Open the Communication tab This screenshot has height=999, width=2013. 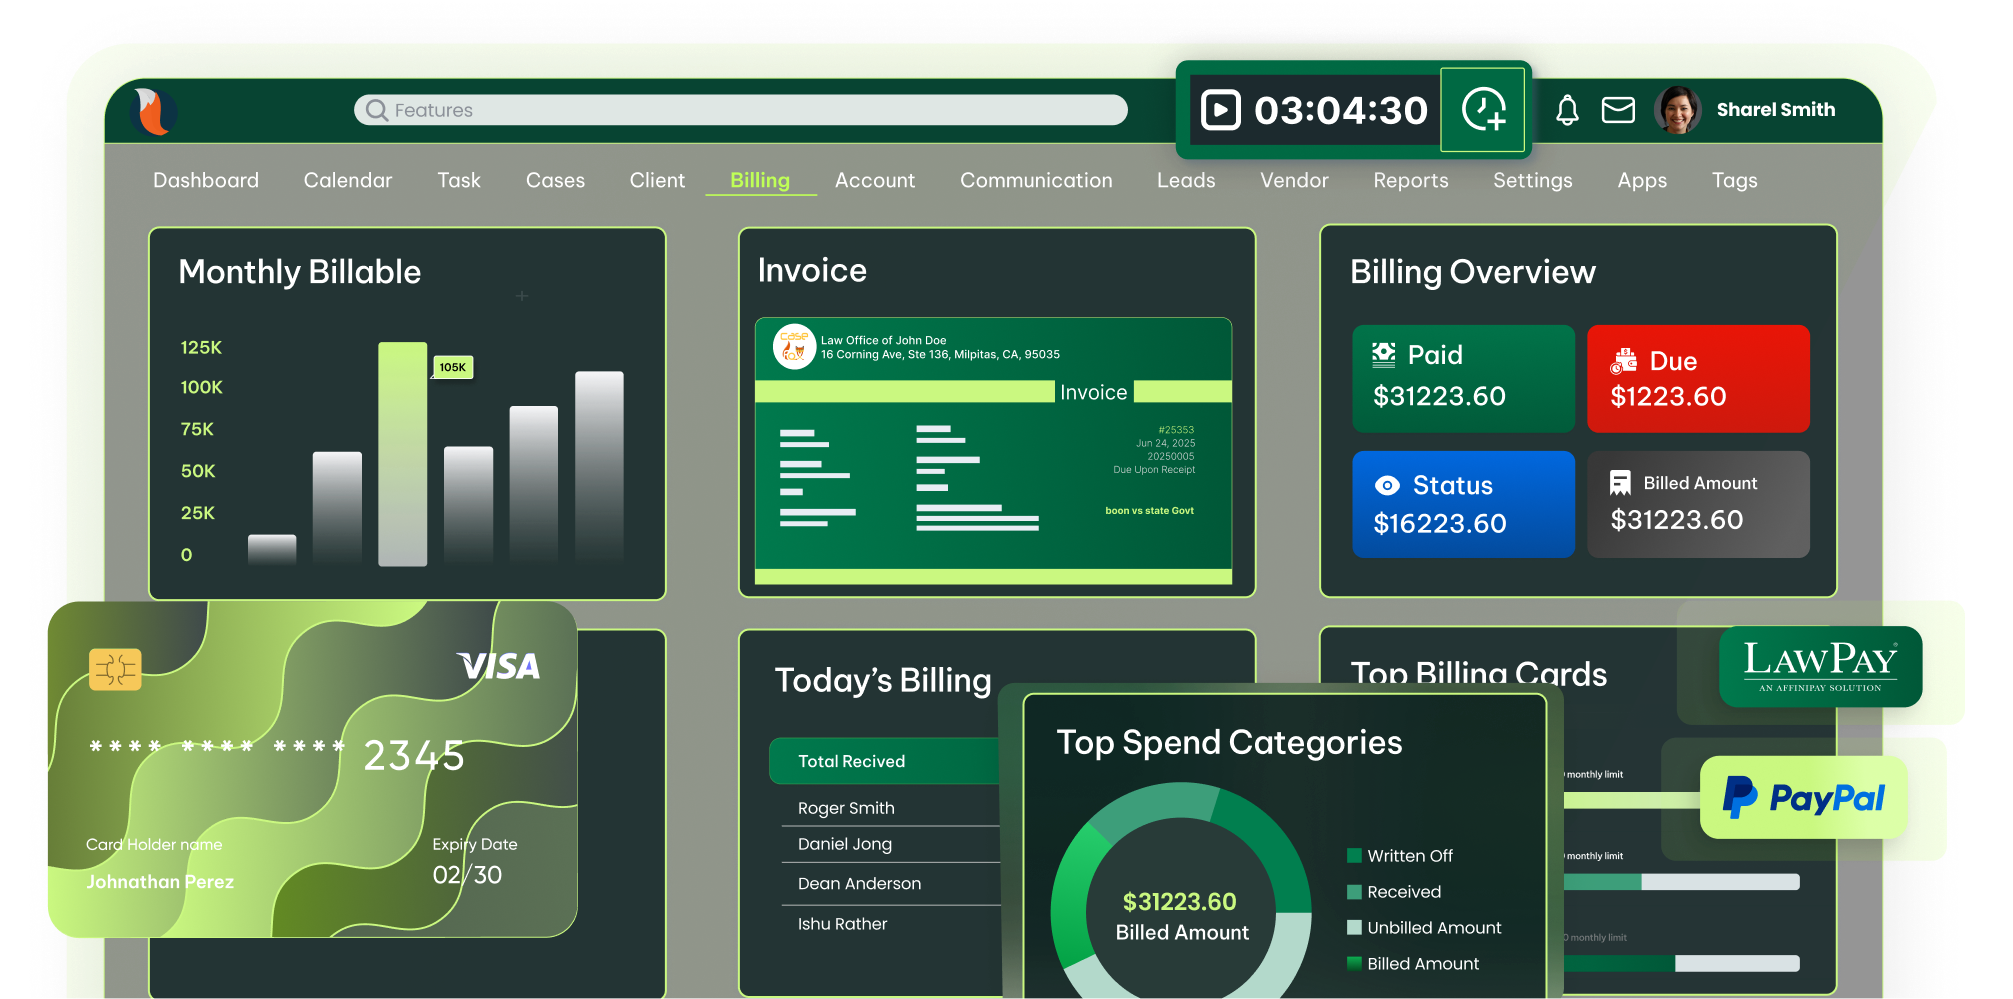(x=1036, y=181)
